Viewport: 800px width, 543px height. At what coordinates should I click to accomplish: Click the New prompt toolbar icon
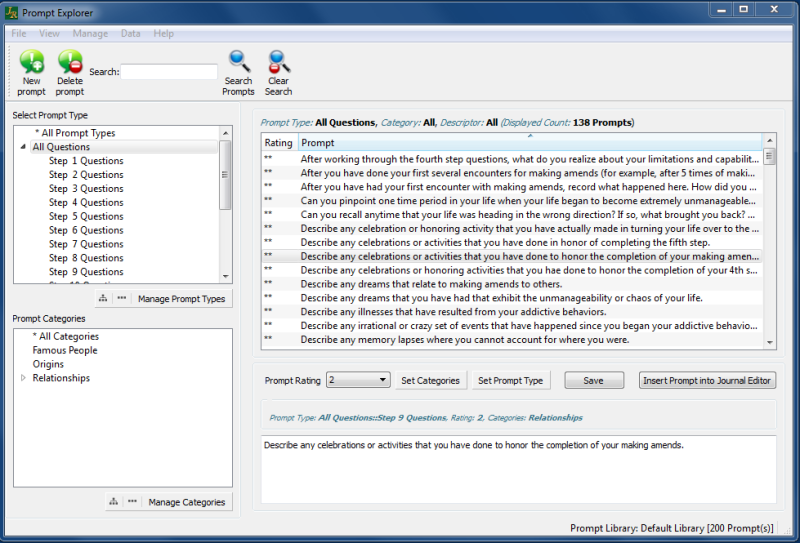click(31, 64)
